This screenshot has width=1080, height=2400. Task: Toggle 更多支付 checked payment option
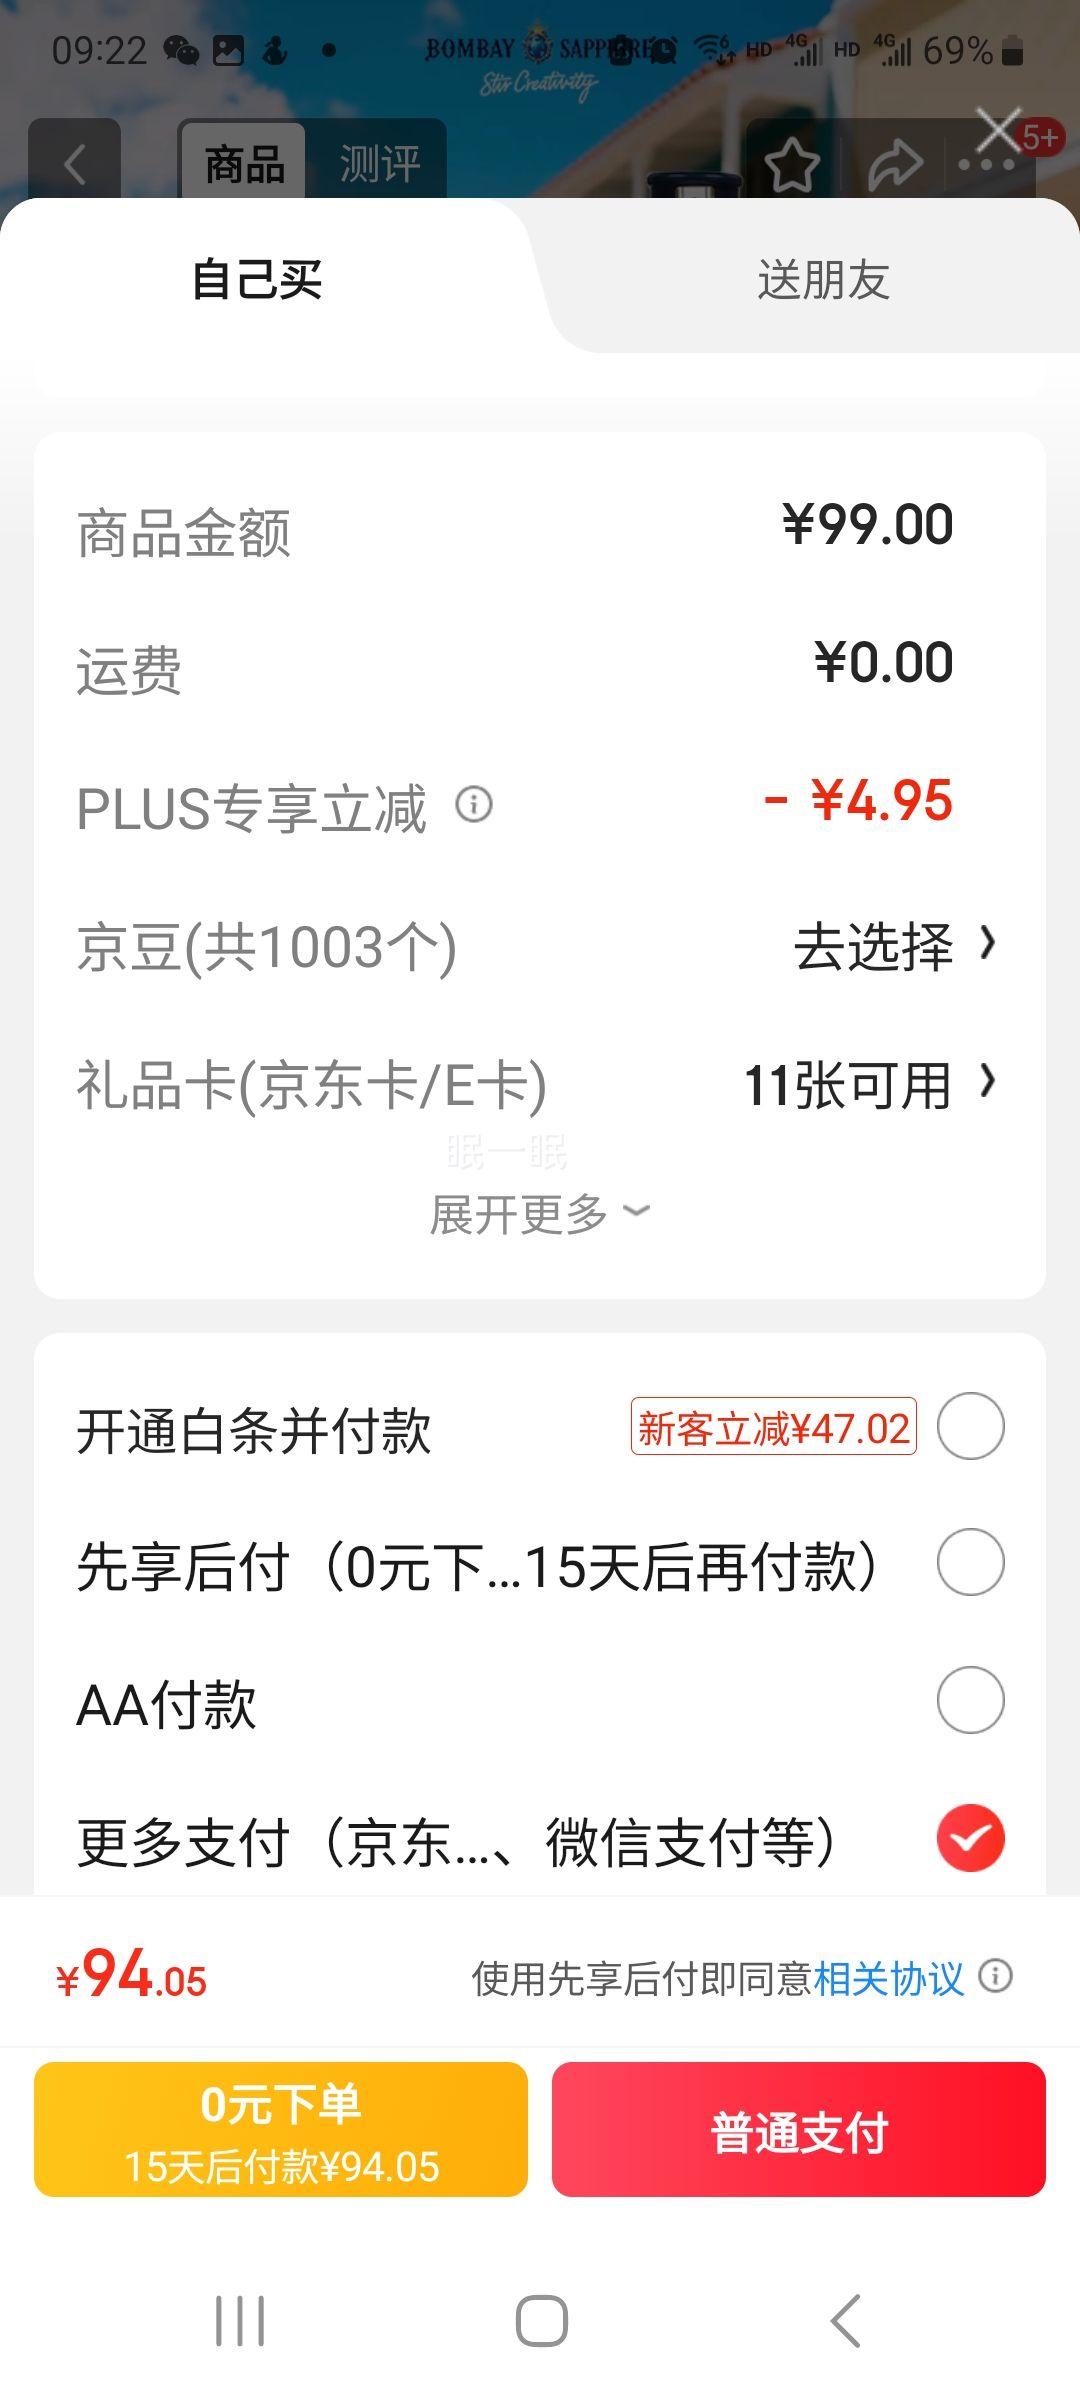point(970,1838)
